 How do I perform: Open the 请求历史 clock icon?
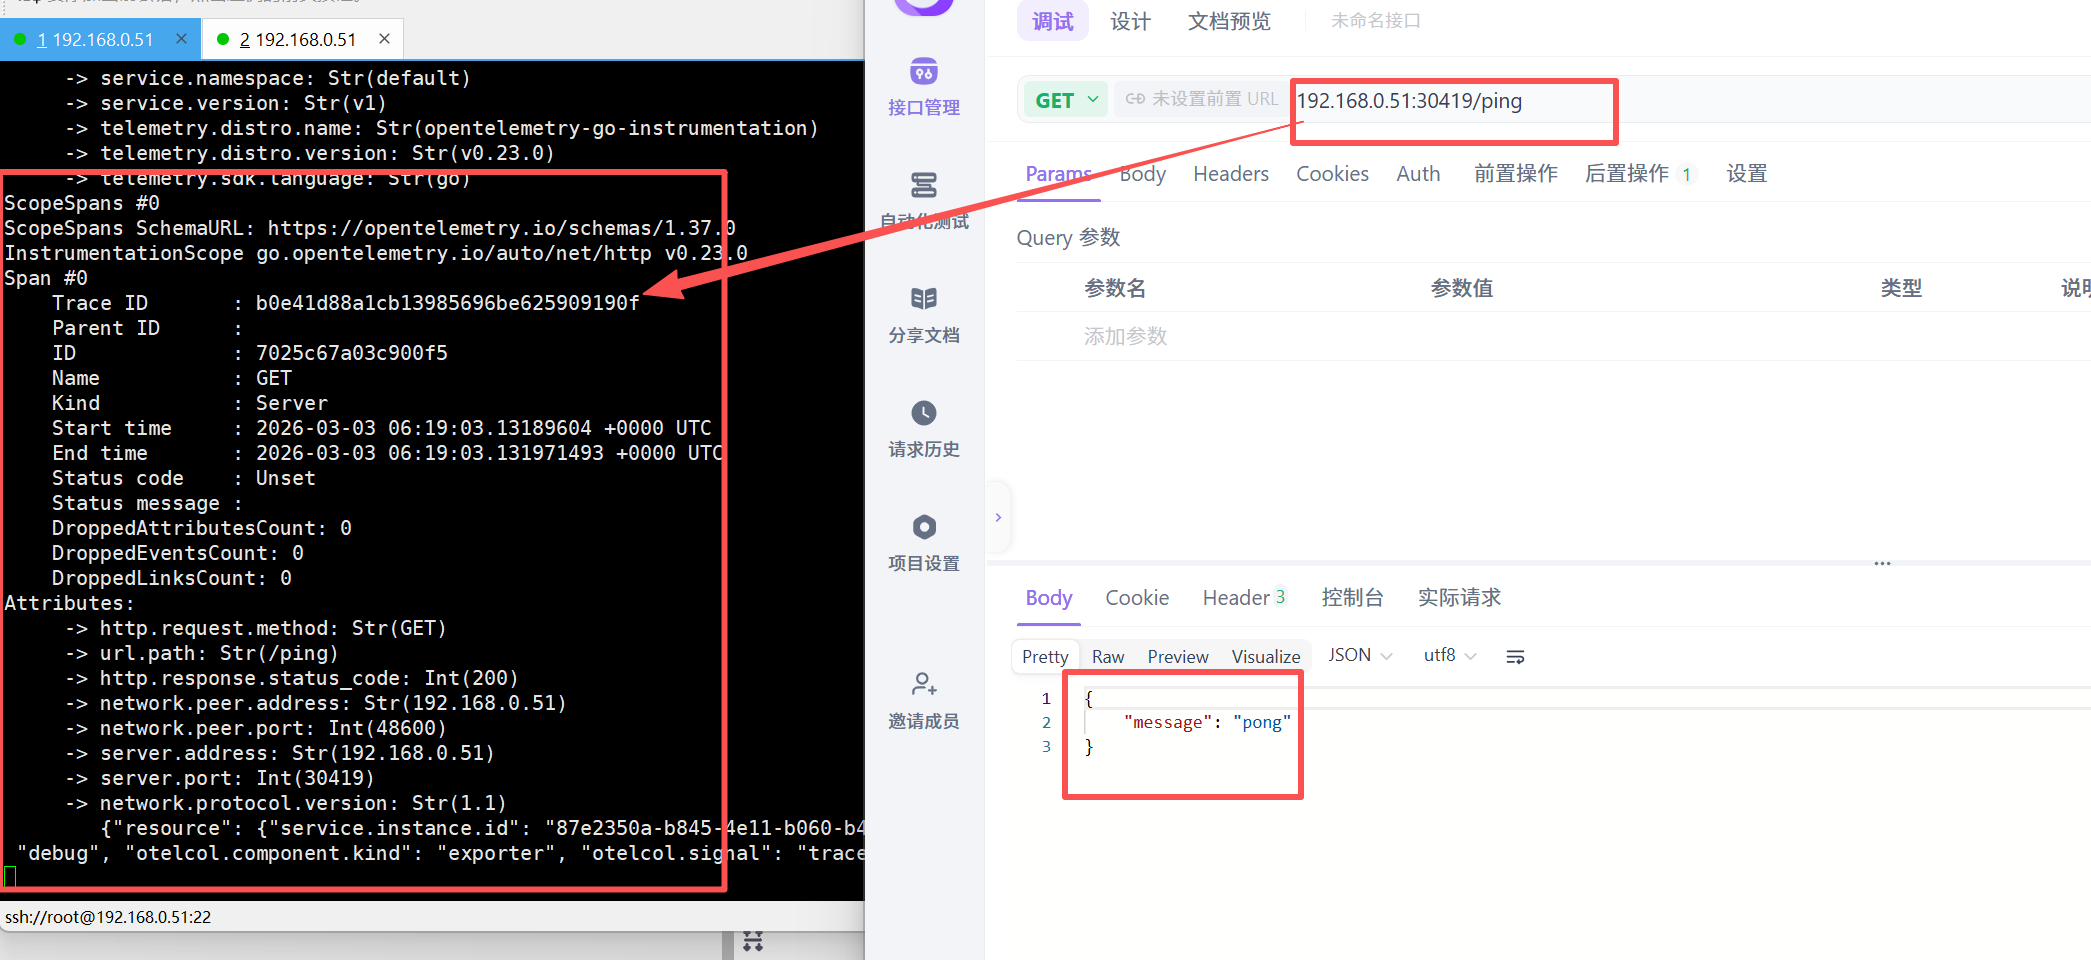click(x=924, y=413)
